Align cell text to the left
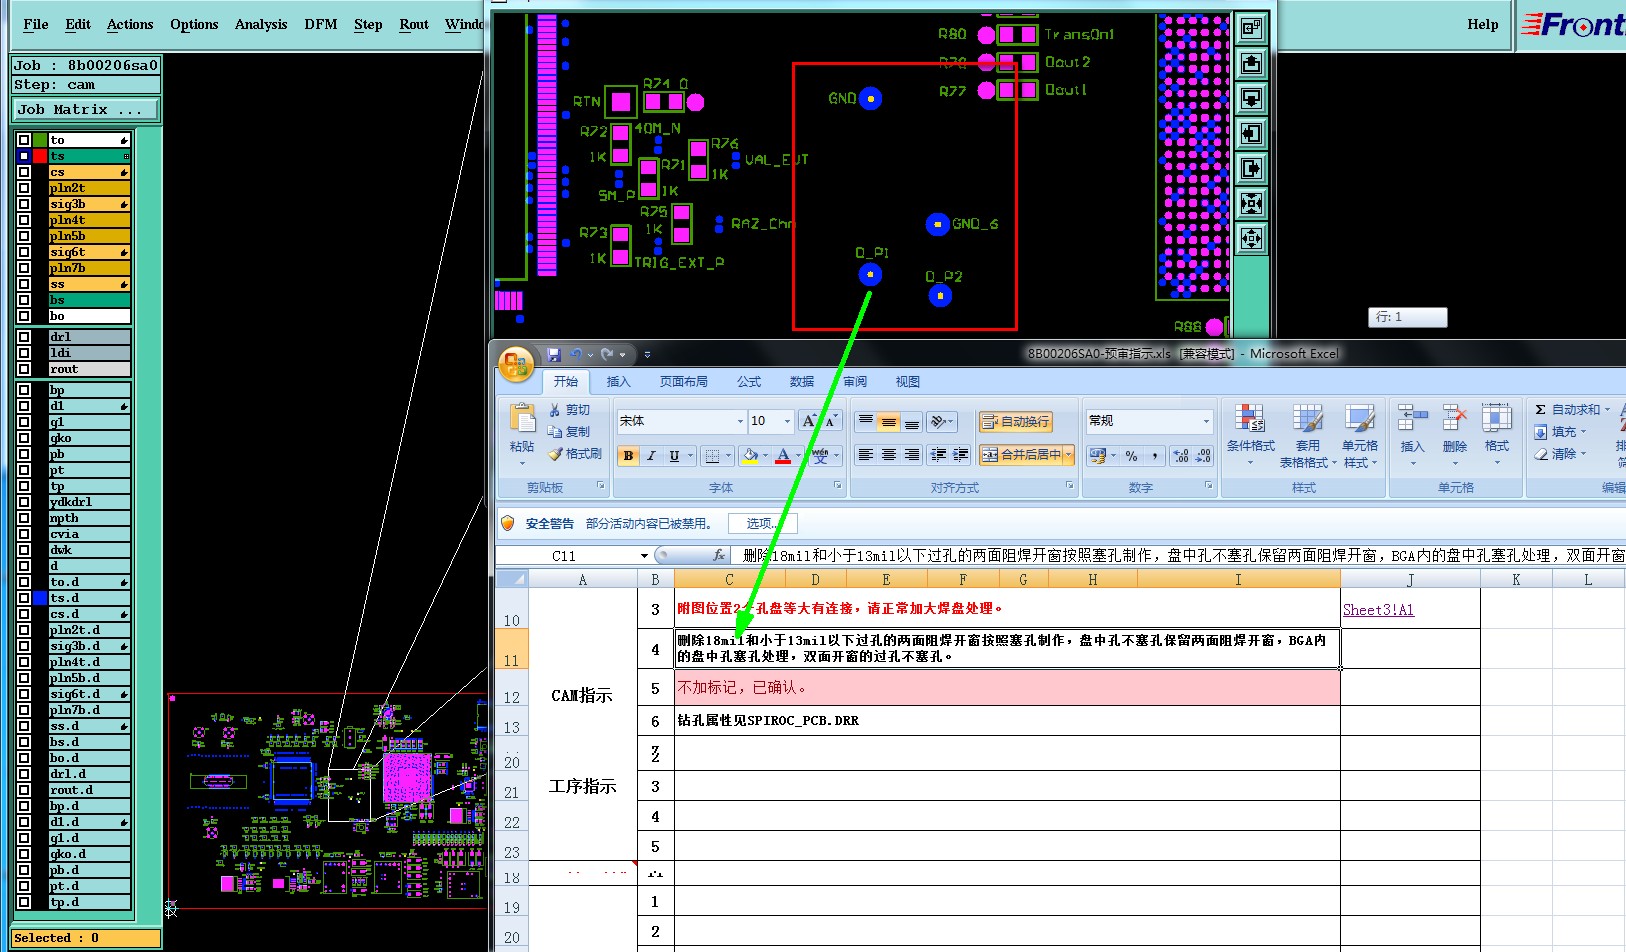Viewport: 1626px width, 952px height. tap(866, 455)
